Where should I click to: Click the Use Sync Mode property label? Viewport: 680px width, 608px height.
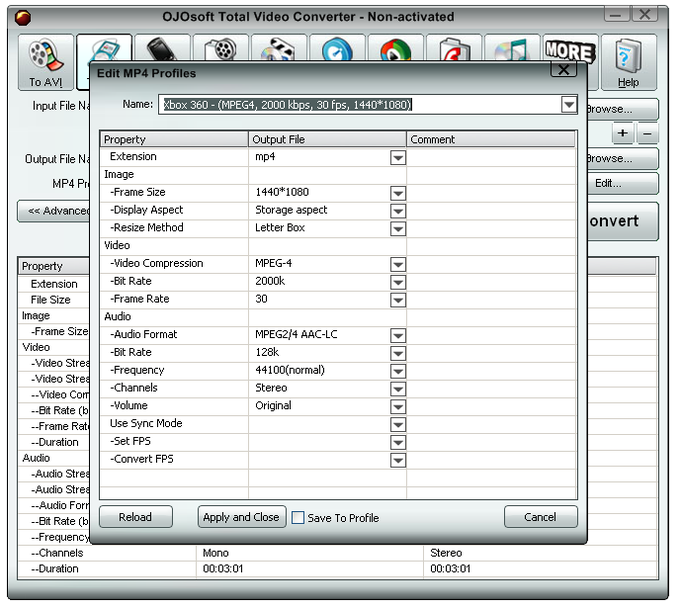146,423
